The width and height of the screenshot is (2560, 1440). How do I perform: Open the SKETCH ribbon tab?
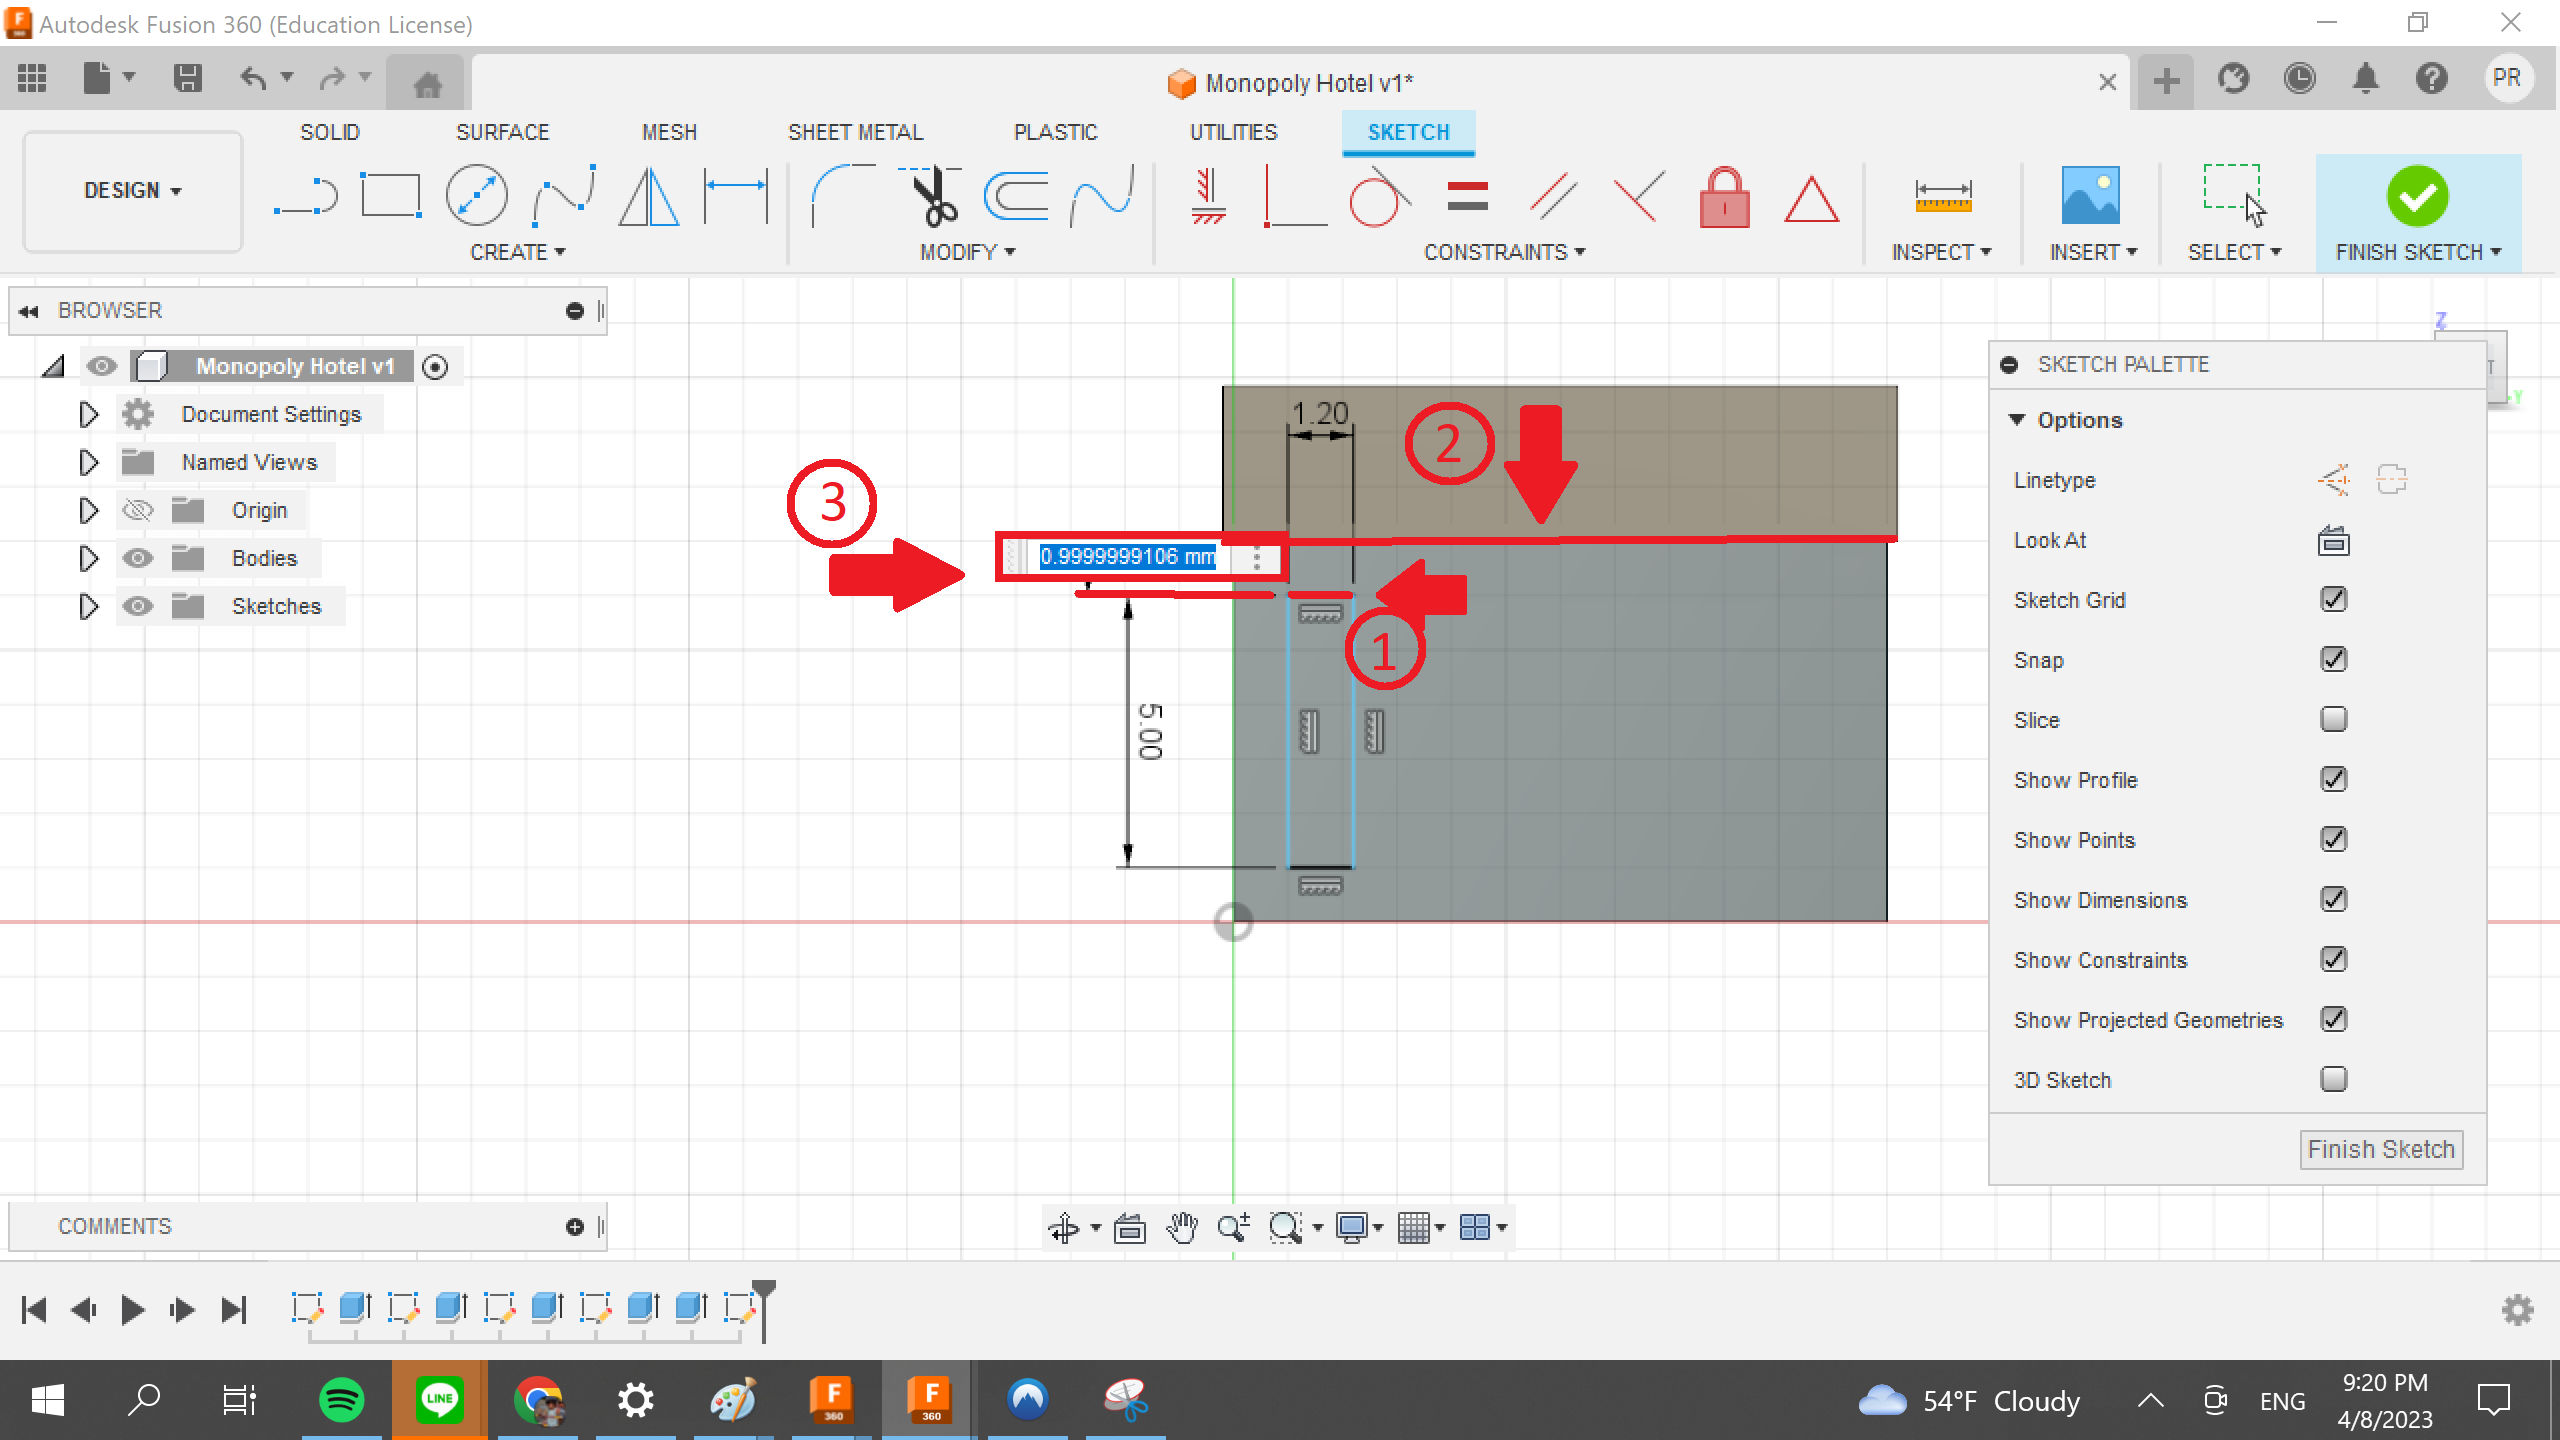[x=1407, y=131]
